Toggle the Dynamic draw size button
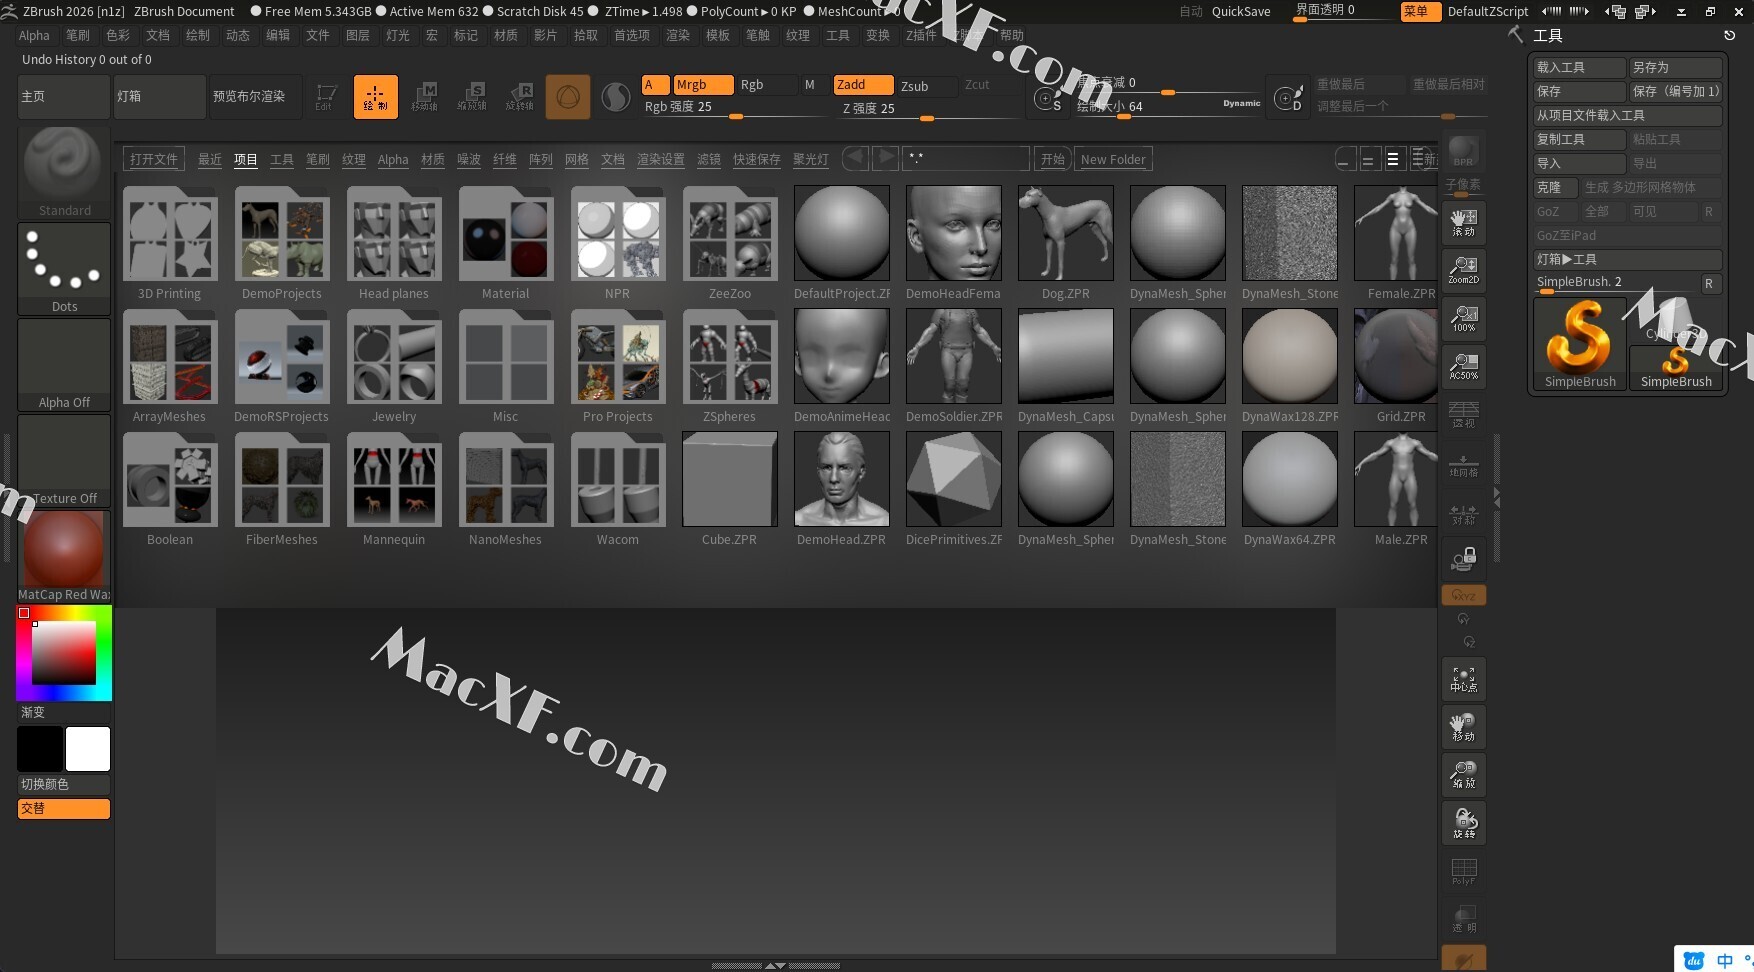Viewport: 1754px width, 972px height. (x=1241, y=103)
